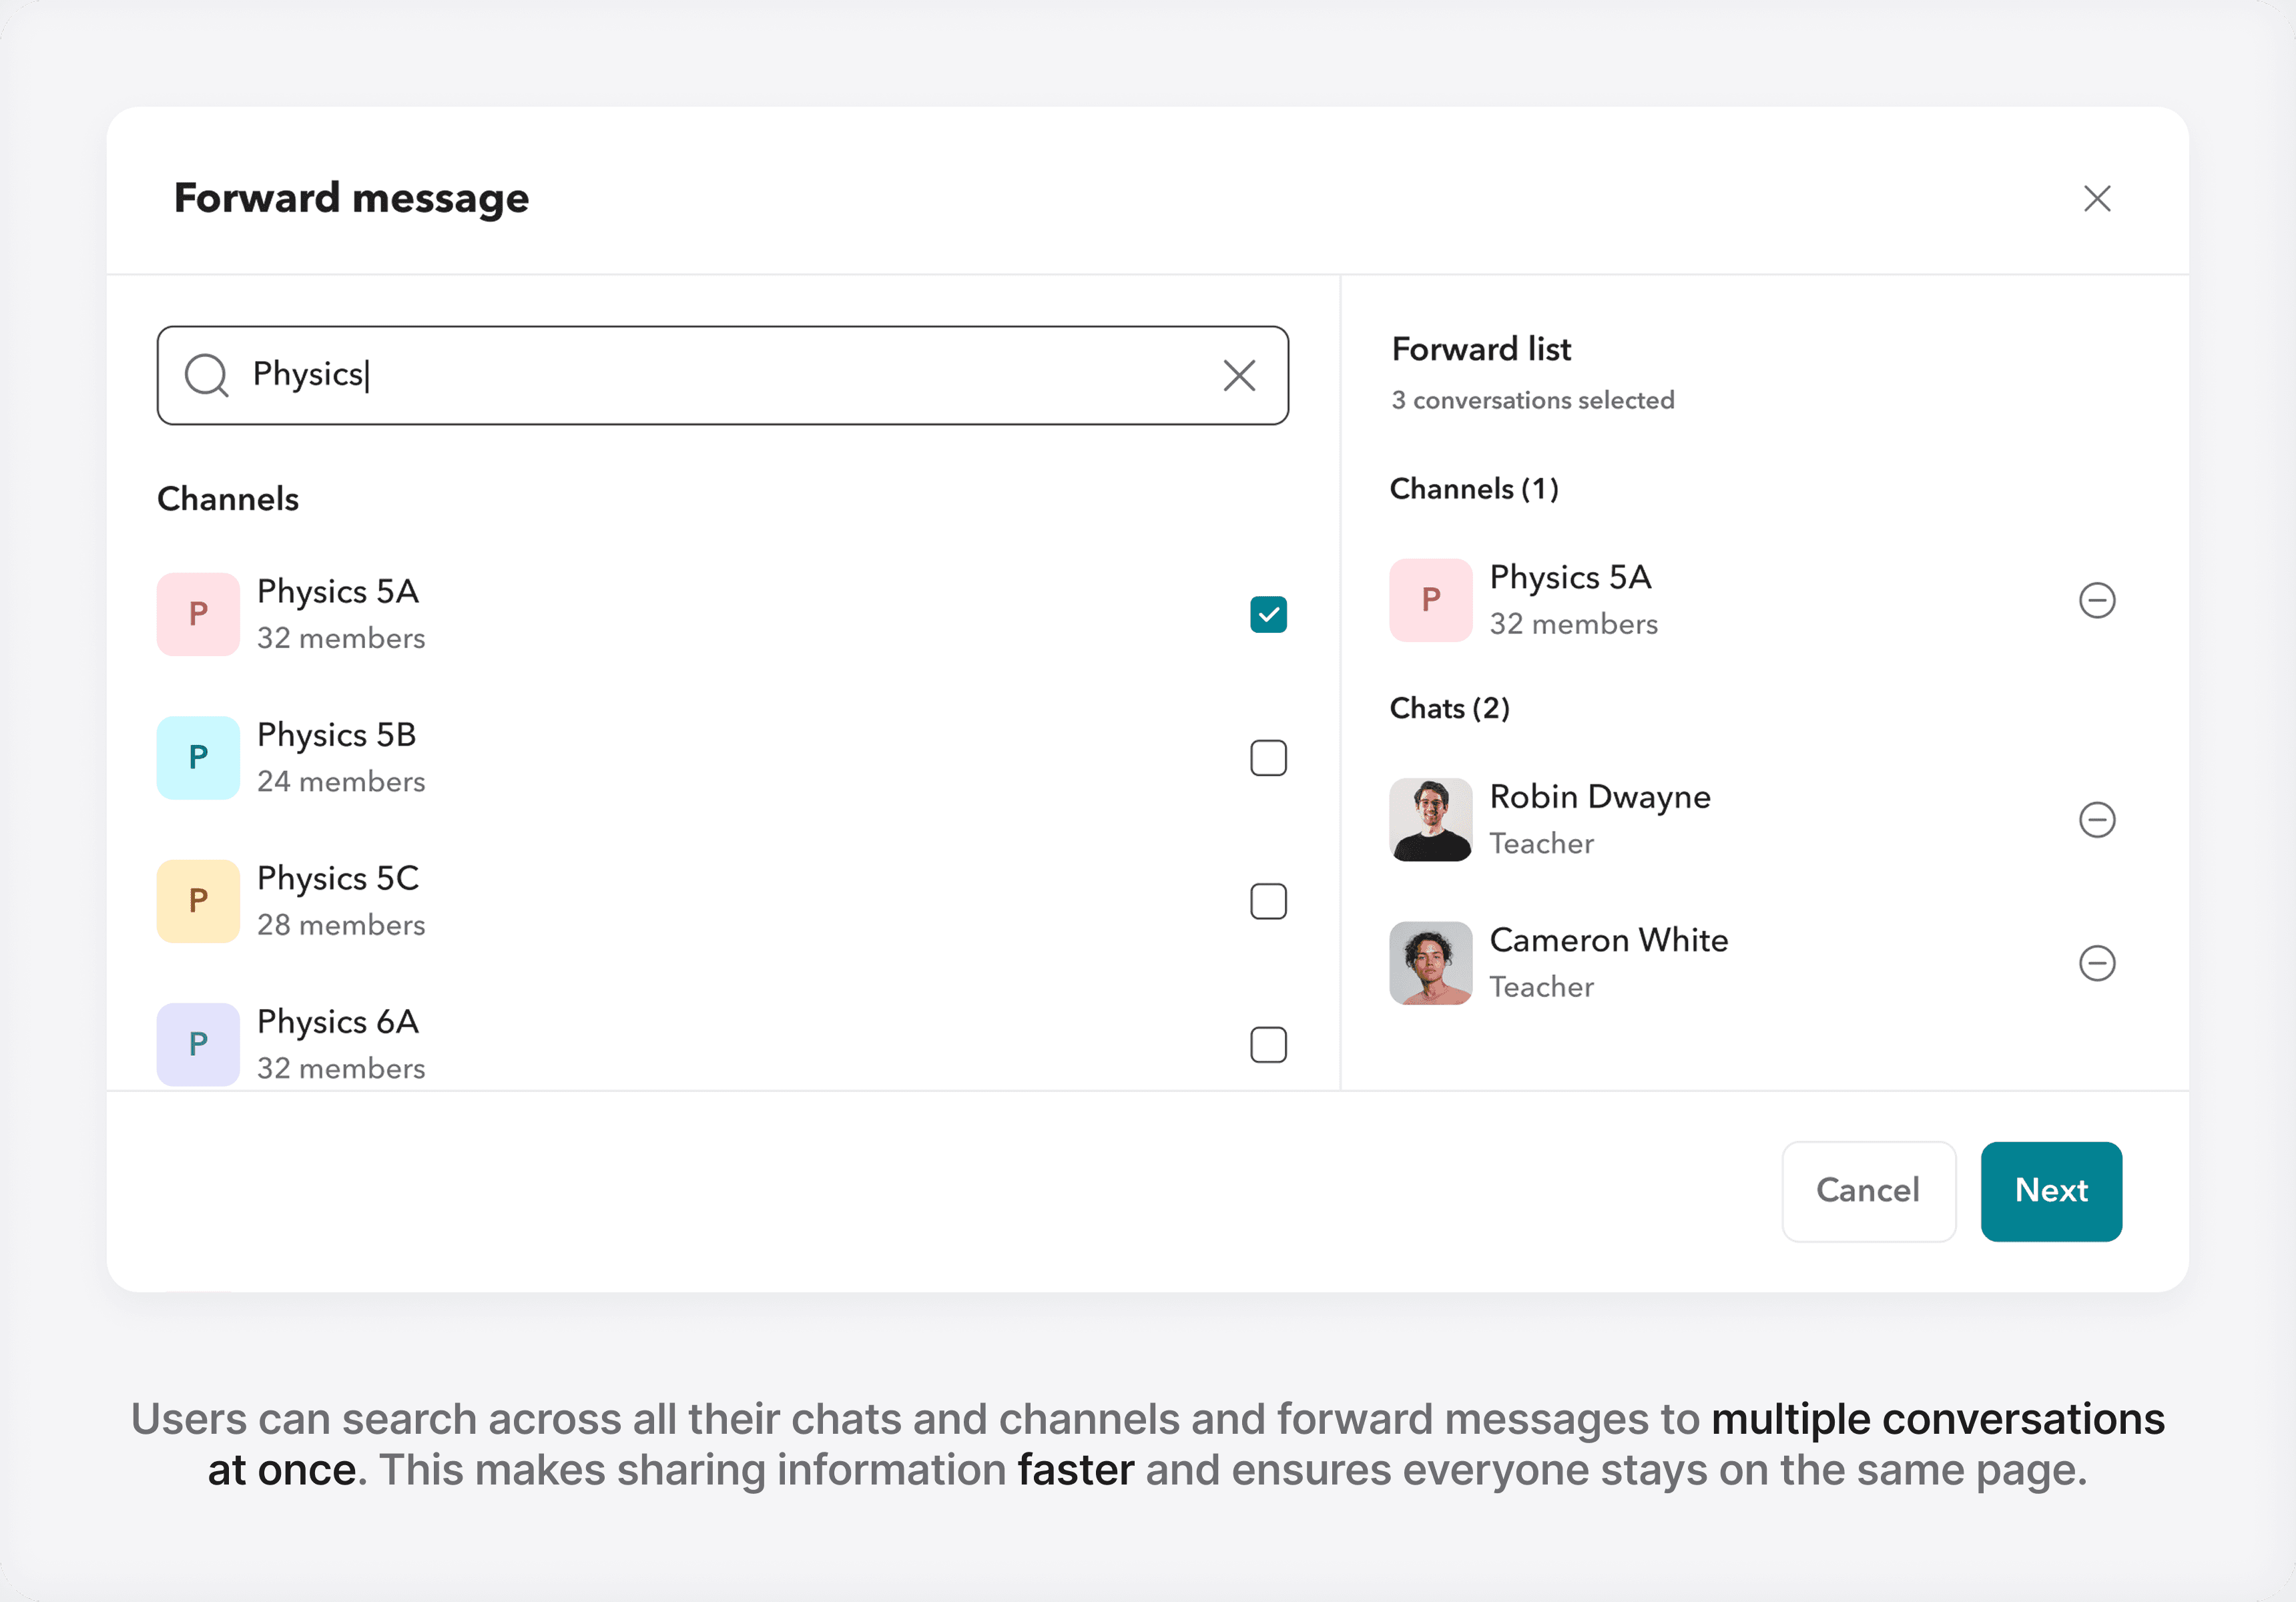Click Physics 5A avatar in Forward list
The width and height of the screenshot is (2296, 1602).
(x=1430, y=600)
